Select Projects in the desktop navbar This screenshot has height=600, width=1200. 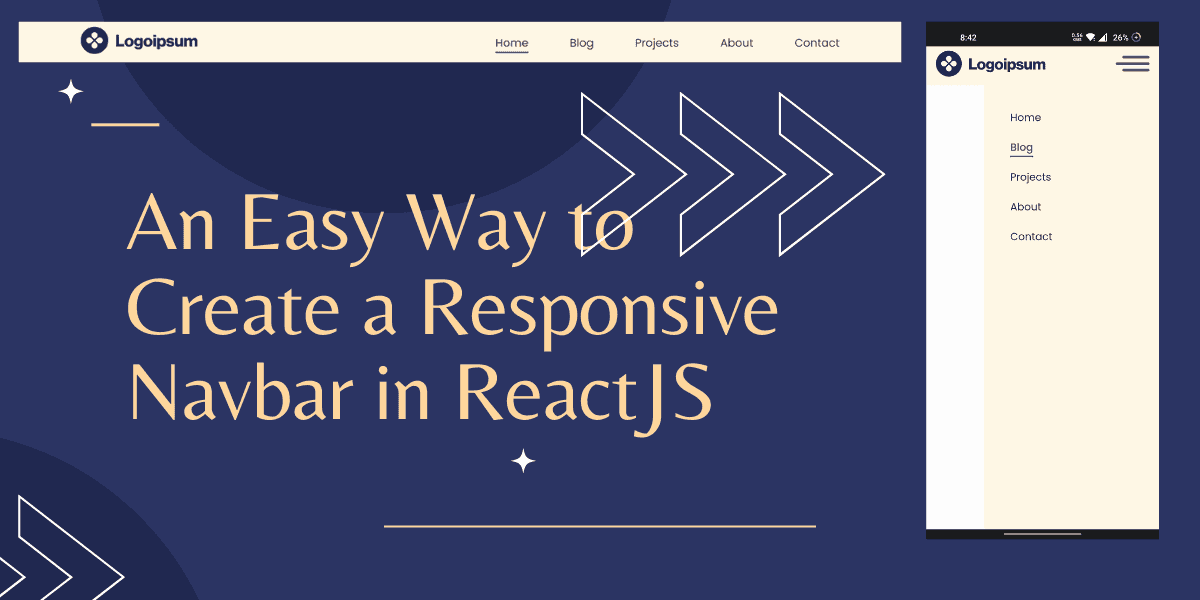pos(656,43)
